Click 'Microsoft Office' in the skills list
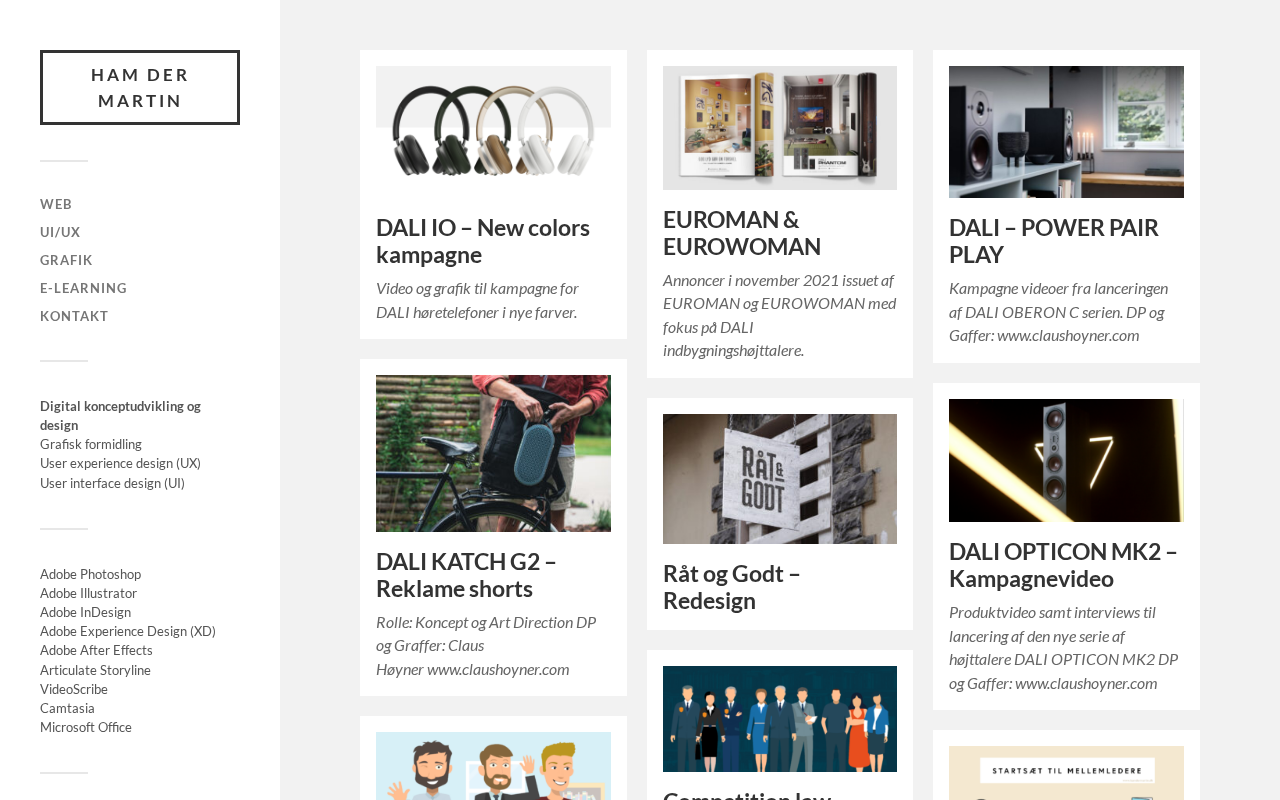Viewport: 1280px width, 800px height. point(86,727)
